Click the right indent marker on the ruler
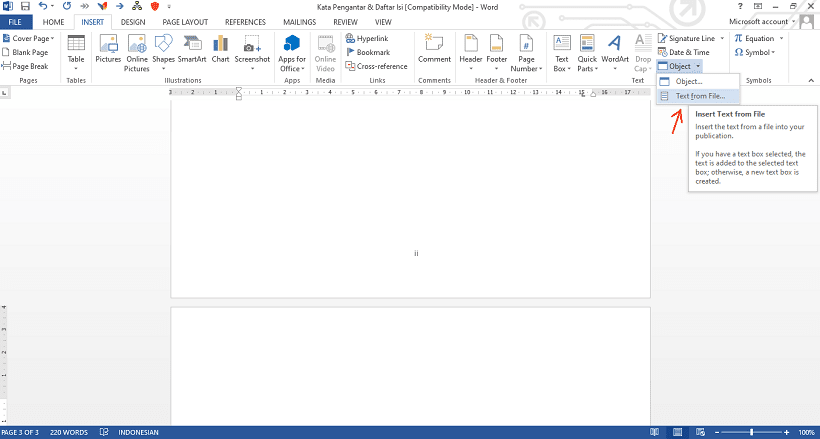This screenshot has height=439, width=820. (x=593, y=94)
